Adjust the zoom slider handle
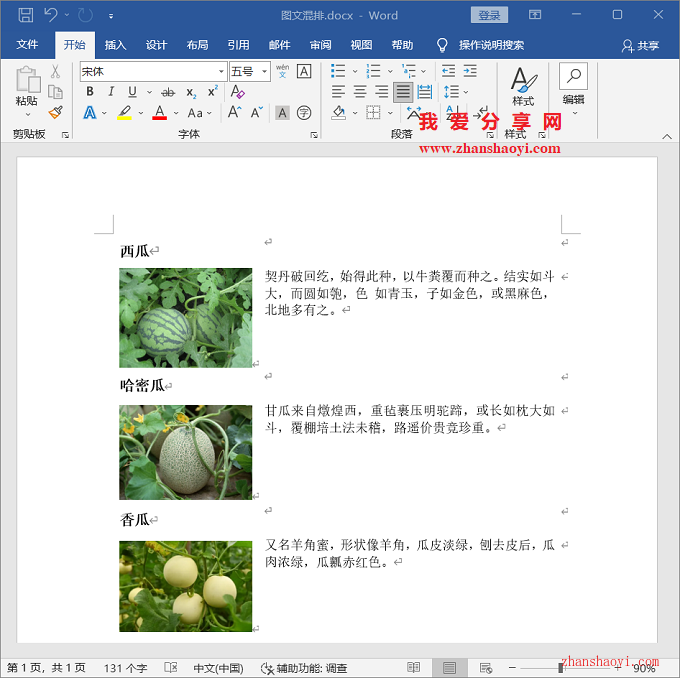Viewport: 680px width, 678px height. [561, 668]
